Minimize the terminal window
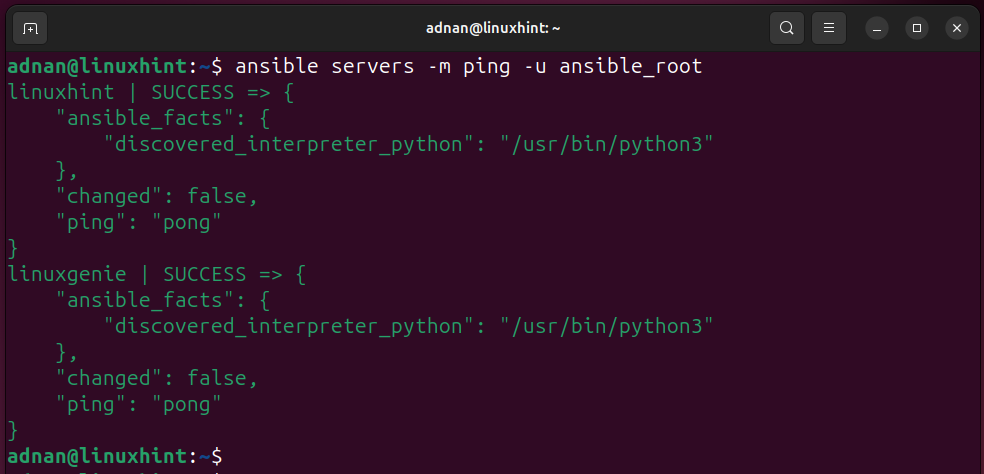The image size is (984, 474). (x=877, y=28)
